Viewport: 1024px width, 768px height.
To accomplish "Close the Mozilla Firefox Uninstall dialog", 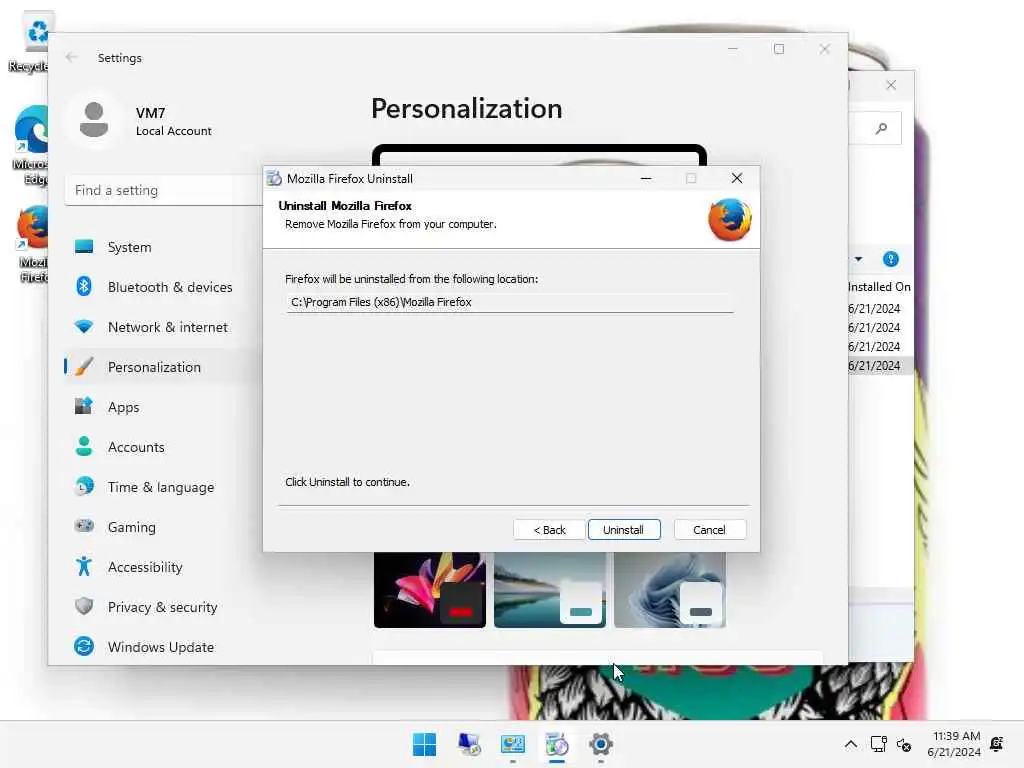I will click(737, 178).
